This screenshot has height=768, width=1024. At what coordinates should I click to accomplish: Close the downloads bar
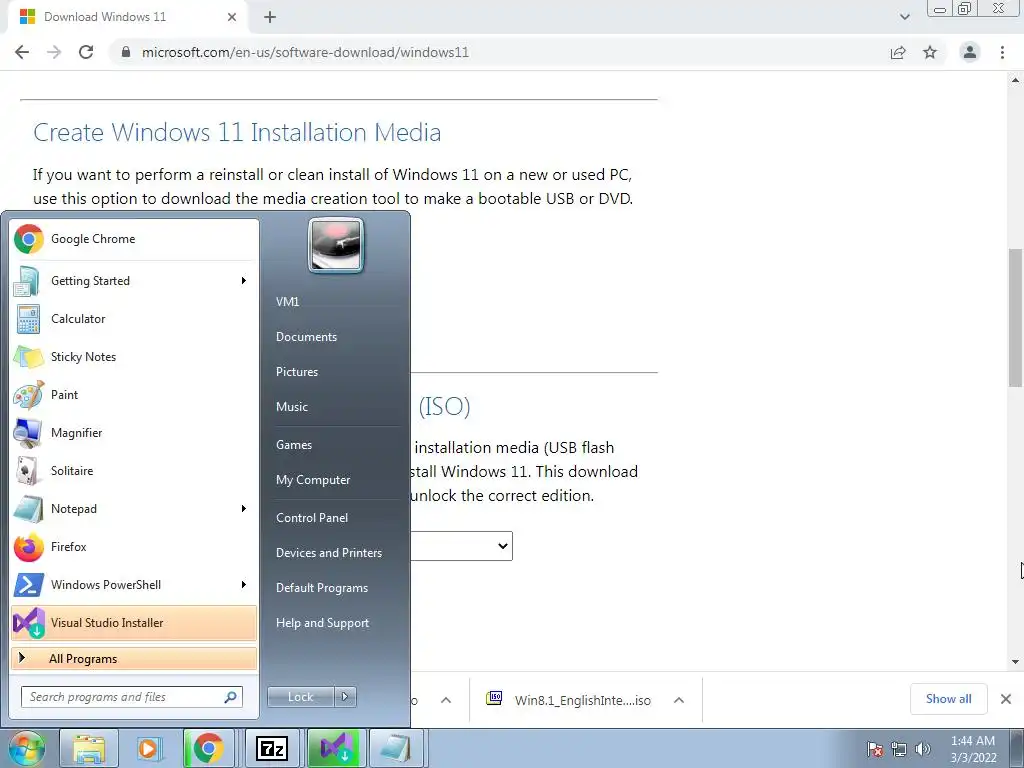point(1006,699)
